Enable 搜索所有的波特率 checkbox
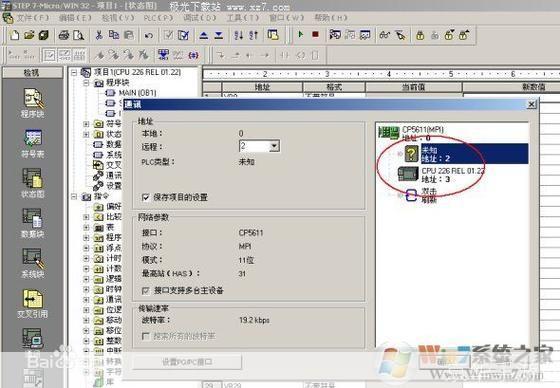 (x=145, y=336)
